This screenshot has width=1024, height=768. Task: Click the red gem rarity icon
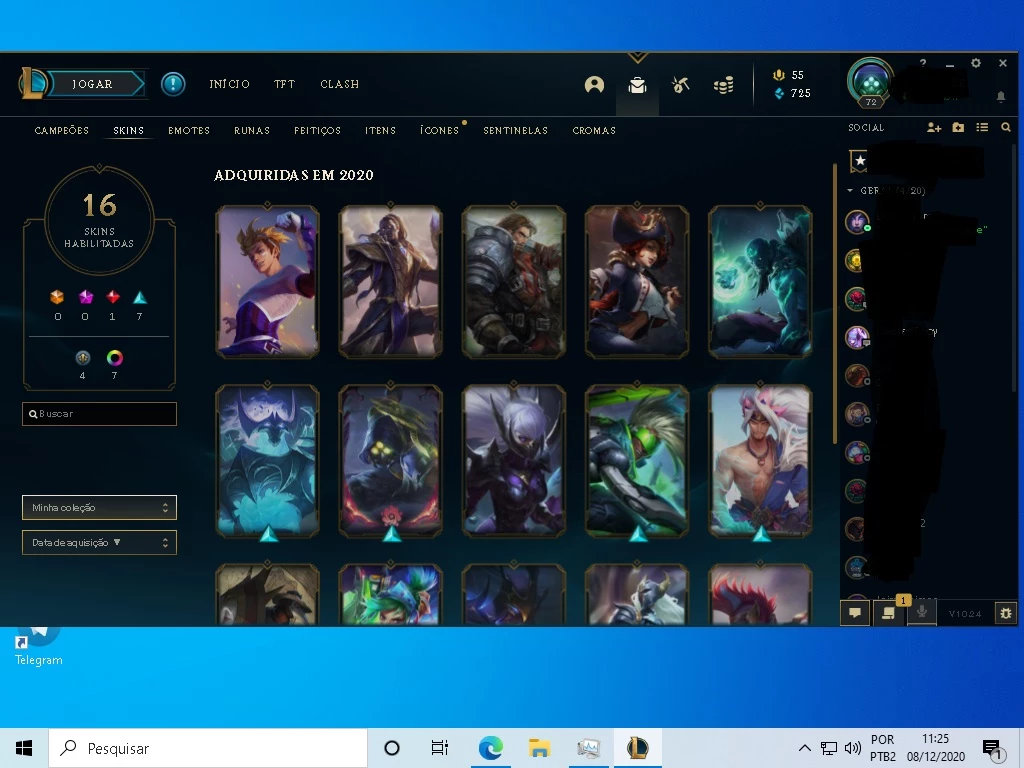(x=113, y=298)
